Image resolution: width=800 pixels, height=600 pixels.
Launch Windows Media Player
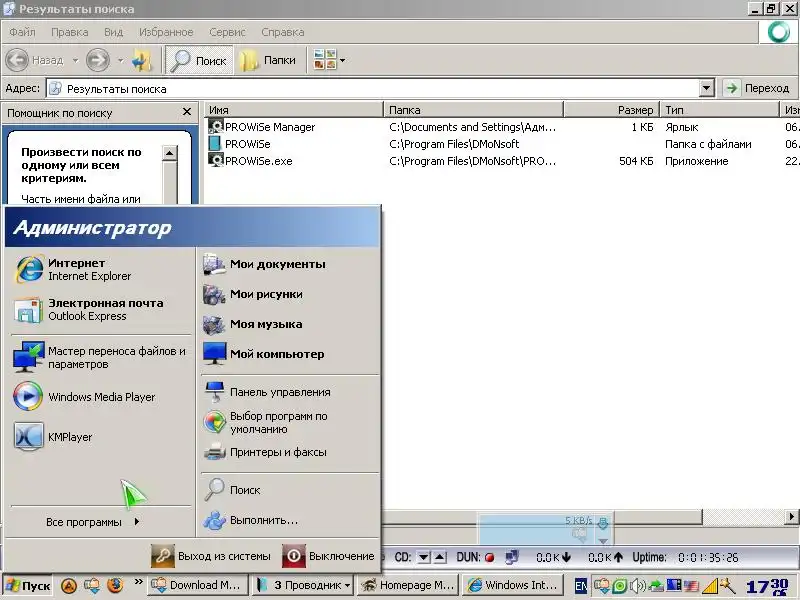(99, 396)
